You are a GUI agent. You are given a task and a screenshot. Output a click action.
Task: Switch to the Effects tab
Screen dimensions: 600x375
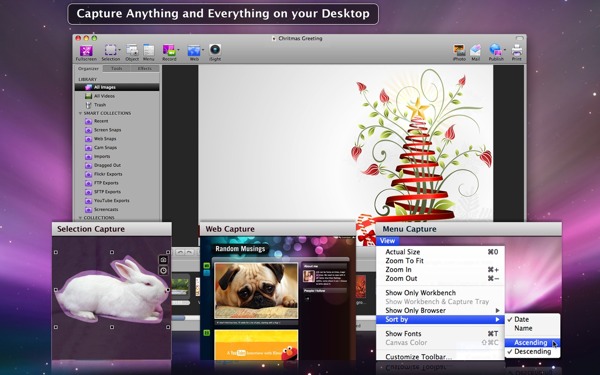(145, 68)
